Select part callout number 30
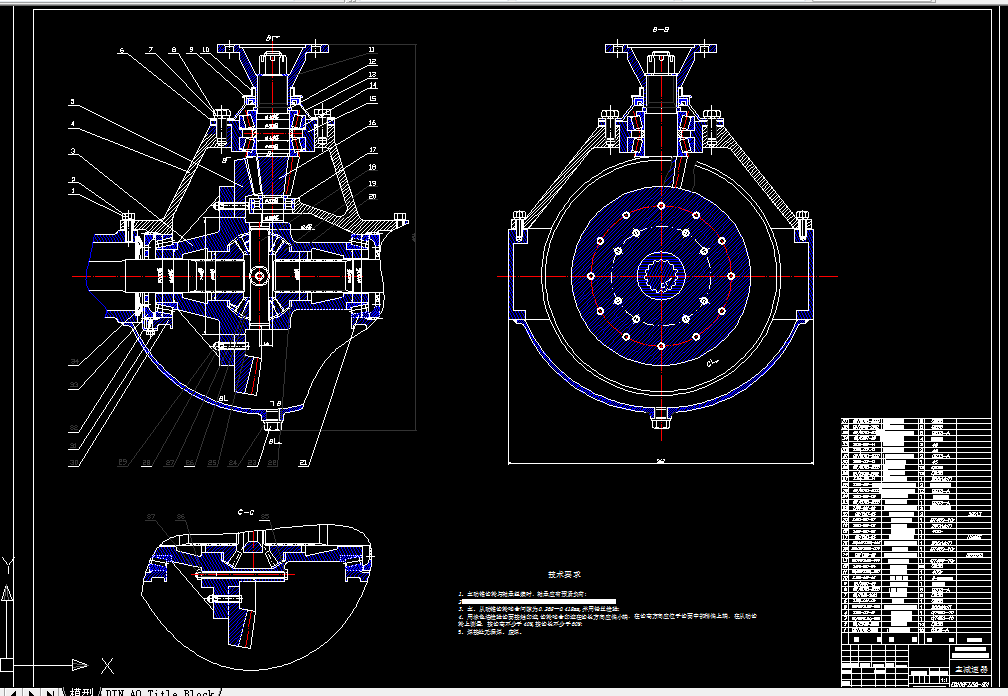The height and width of the screenshot is (696, 1008). (x=74, y=462)
